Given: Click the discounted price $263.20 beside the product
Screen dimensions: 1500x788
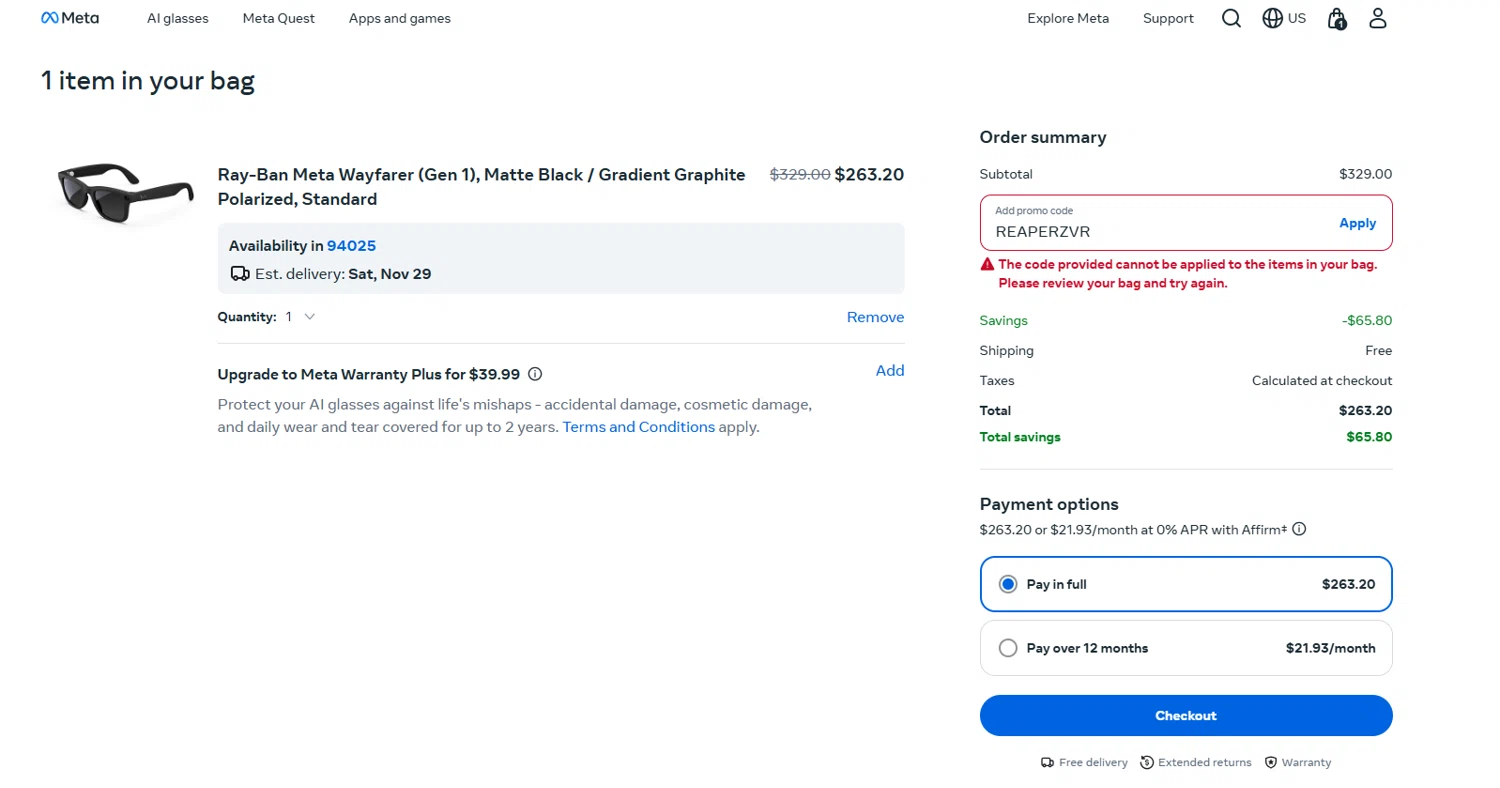Looking at the screenshot, I should (x=869, y=174).
